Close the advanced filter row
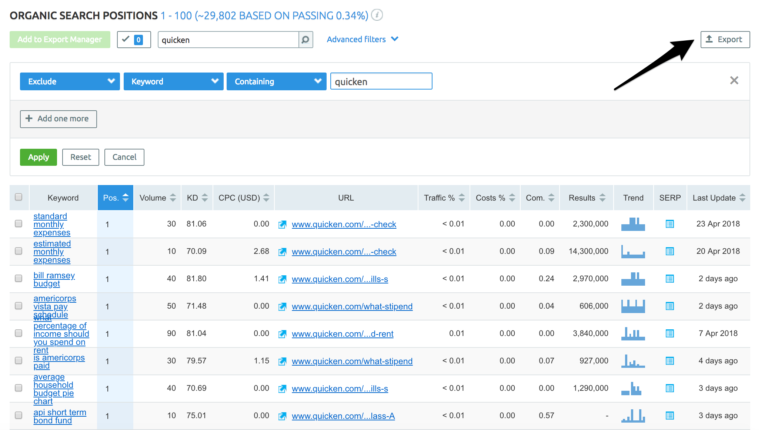Screen dimensions: 768x430 734,80
